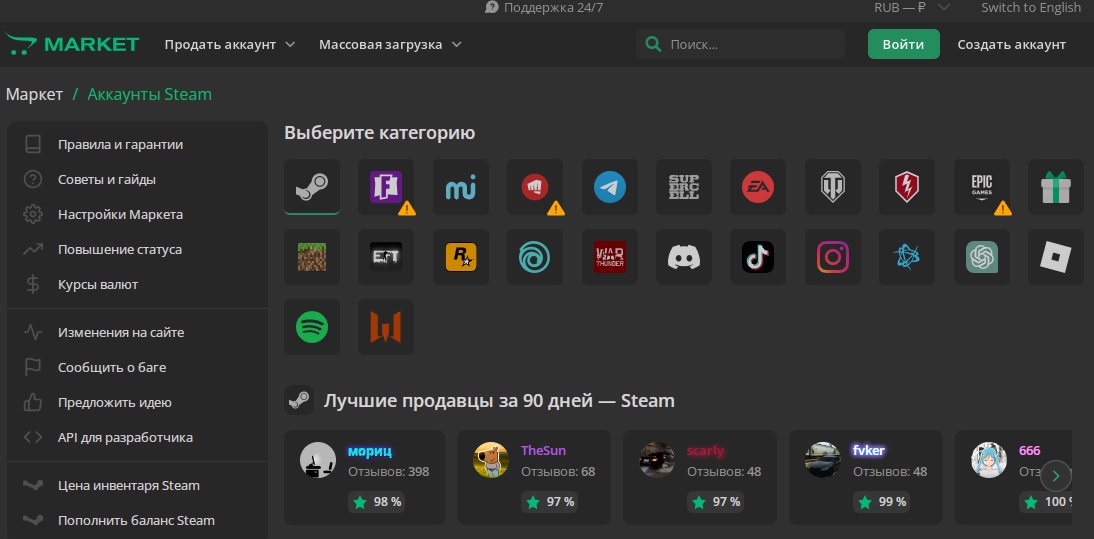Select the Ubisoft category icon
This screenshot has height=539, width=1094.
click(x=535, y=257)
